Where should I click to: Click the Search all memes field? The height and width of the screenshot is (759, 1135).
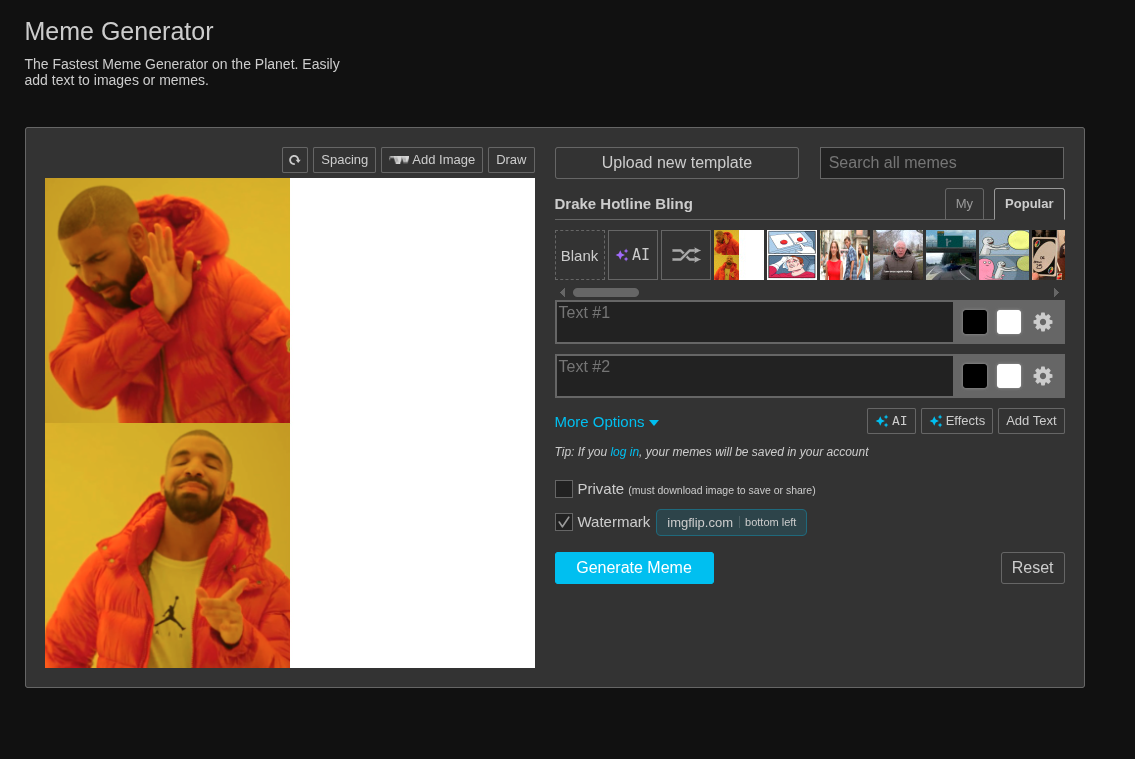(x=941, y=163)
